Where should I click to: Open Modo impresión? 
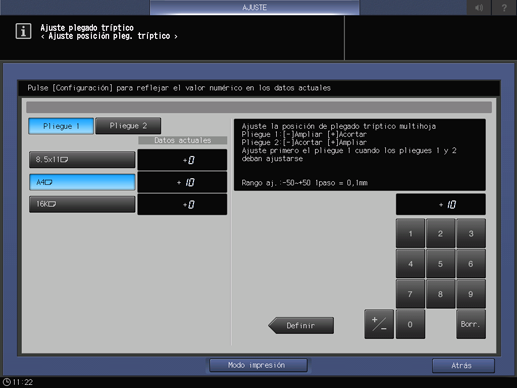258,365
